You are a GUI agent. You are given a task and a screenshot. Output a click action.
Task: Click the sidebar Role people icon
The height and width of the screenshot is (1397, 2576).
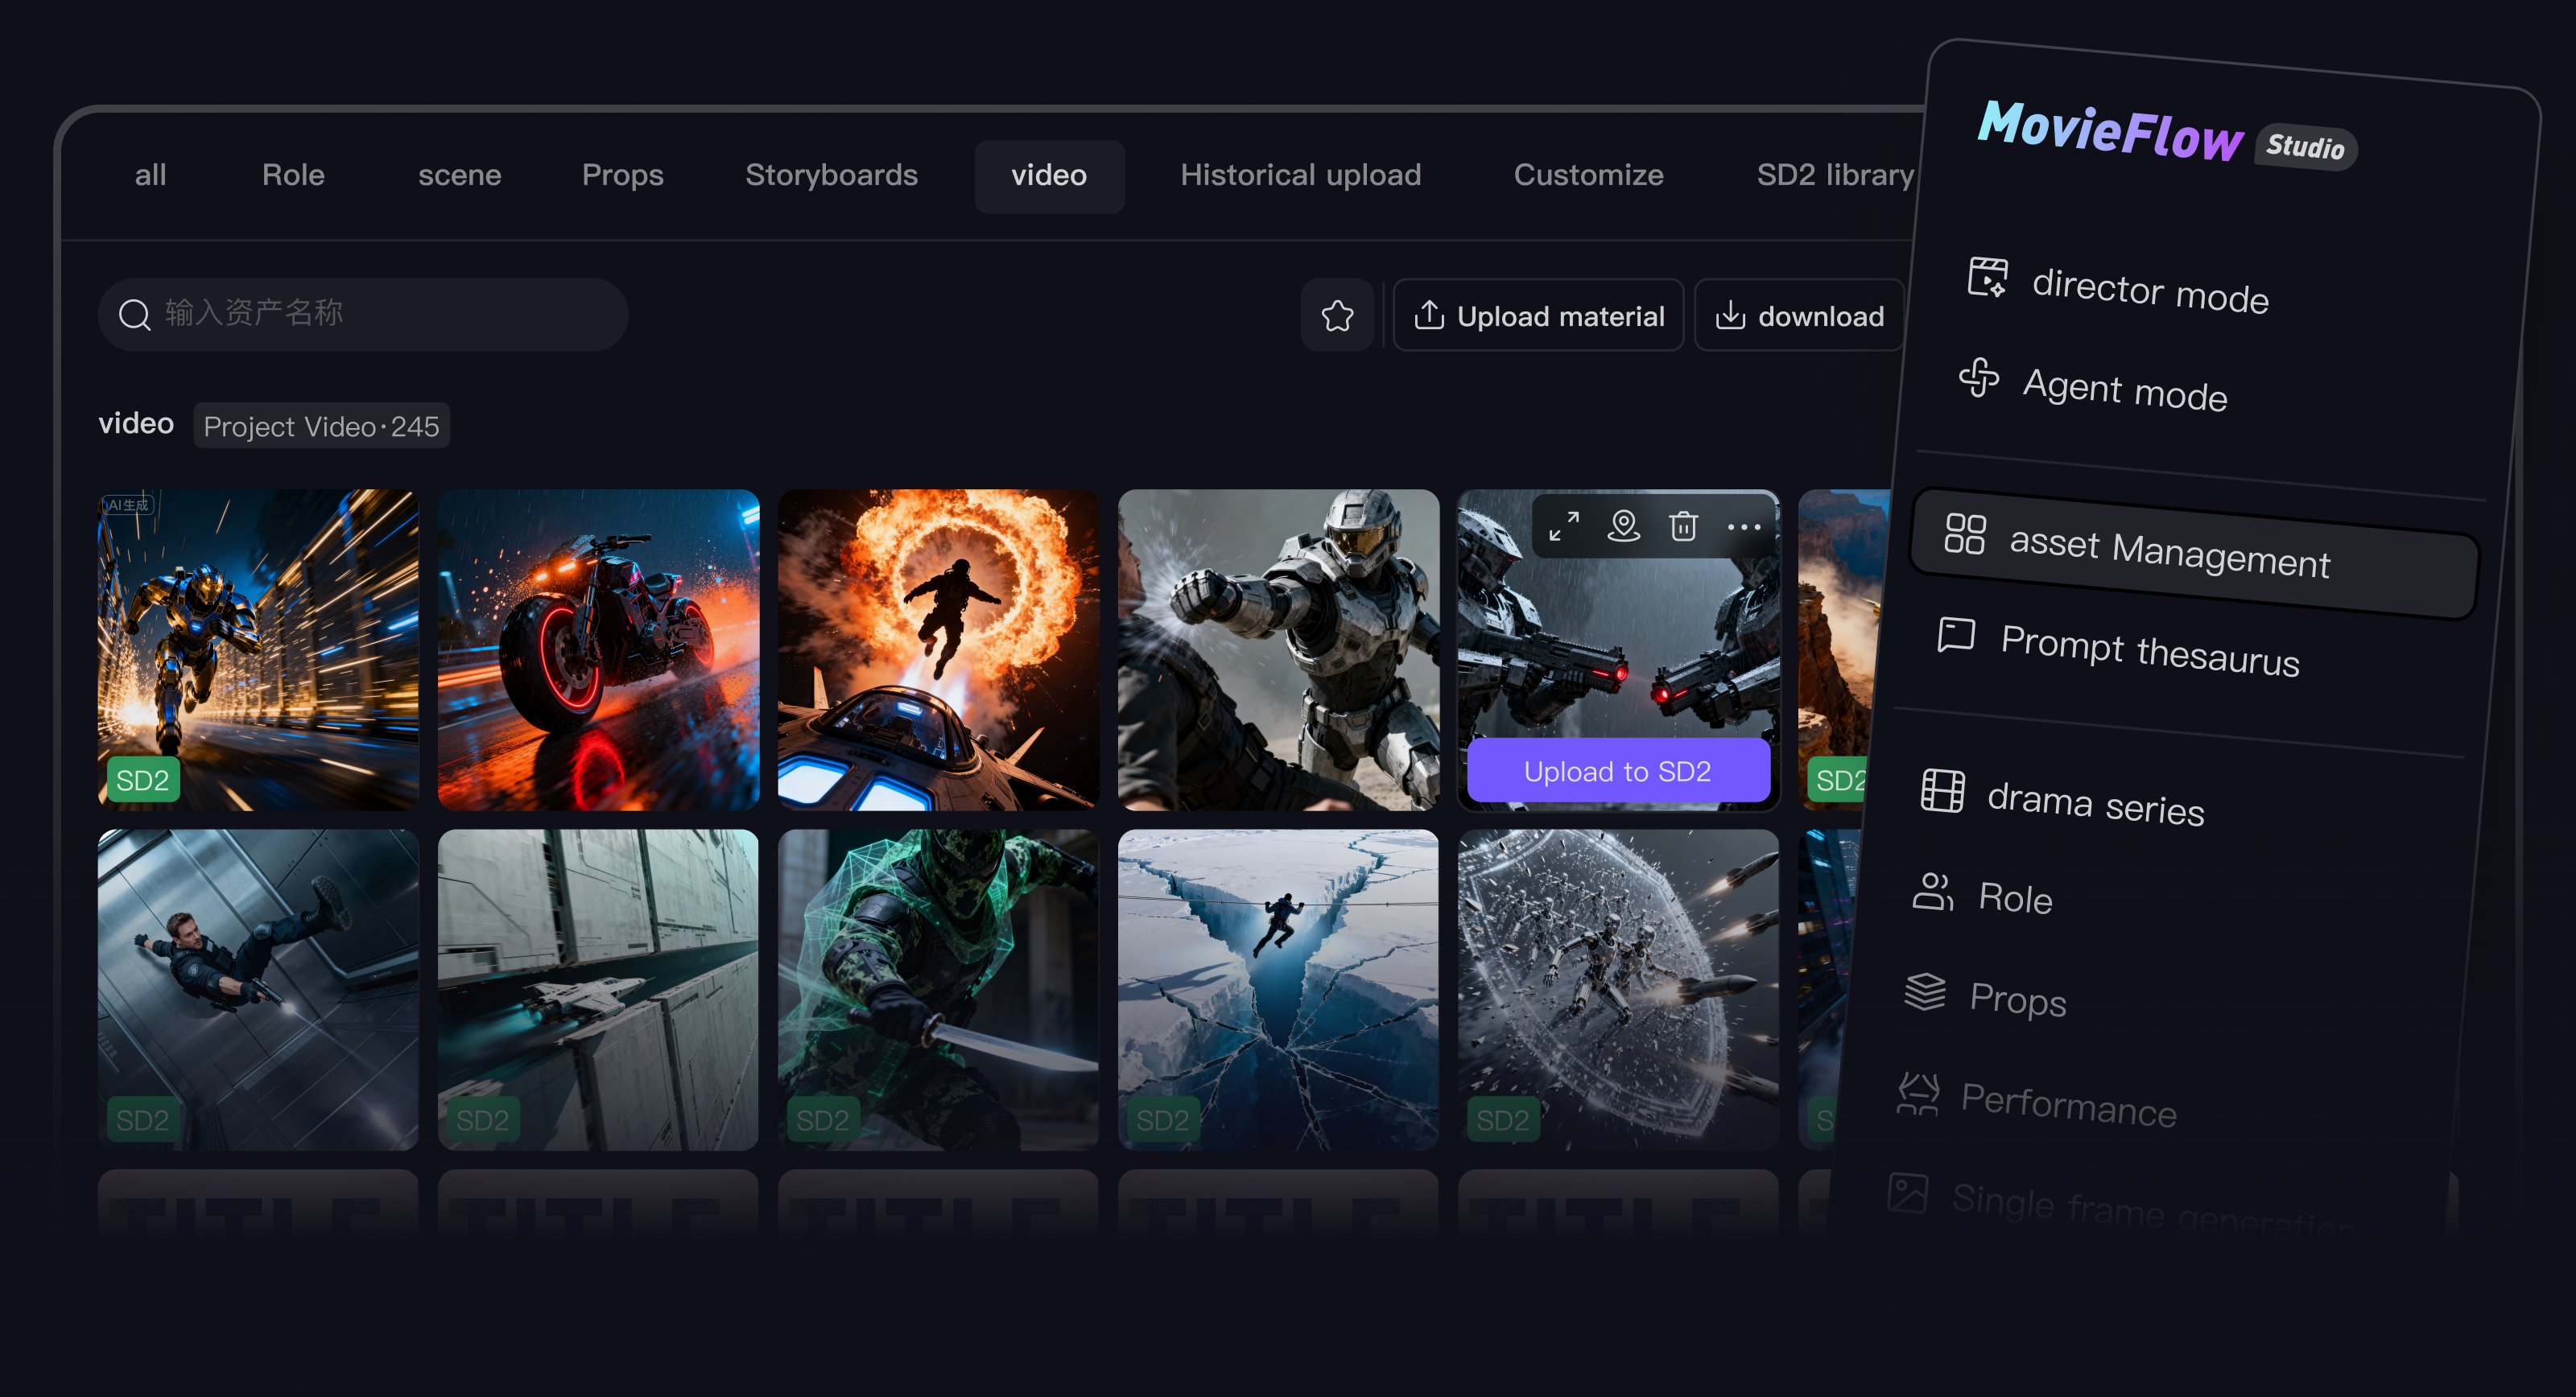pos(1933,891)
